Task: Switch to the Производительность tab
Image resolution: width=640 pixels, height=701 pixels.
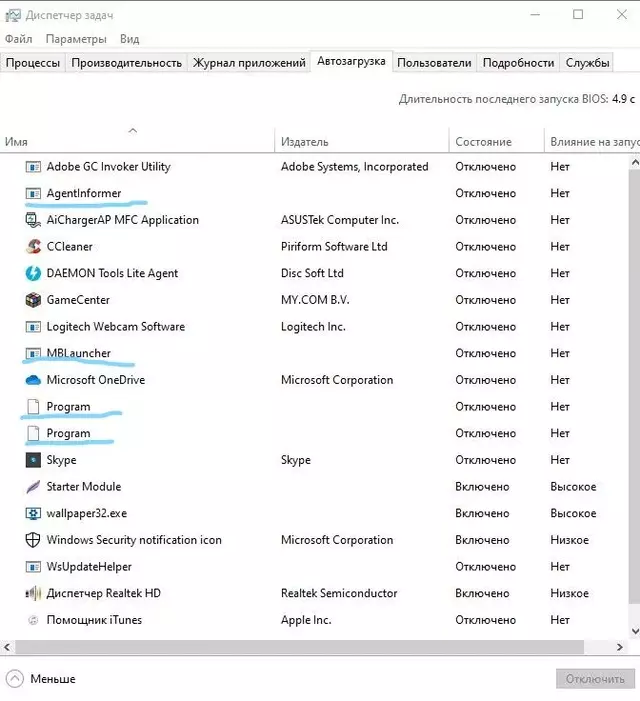Action: tap(126, 63)
